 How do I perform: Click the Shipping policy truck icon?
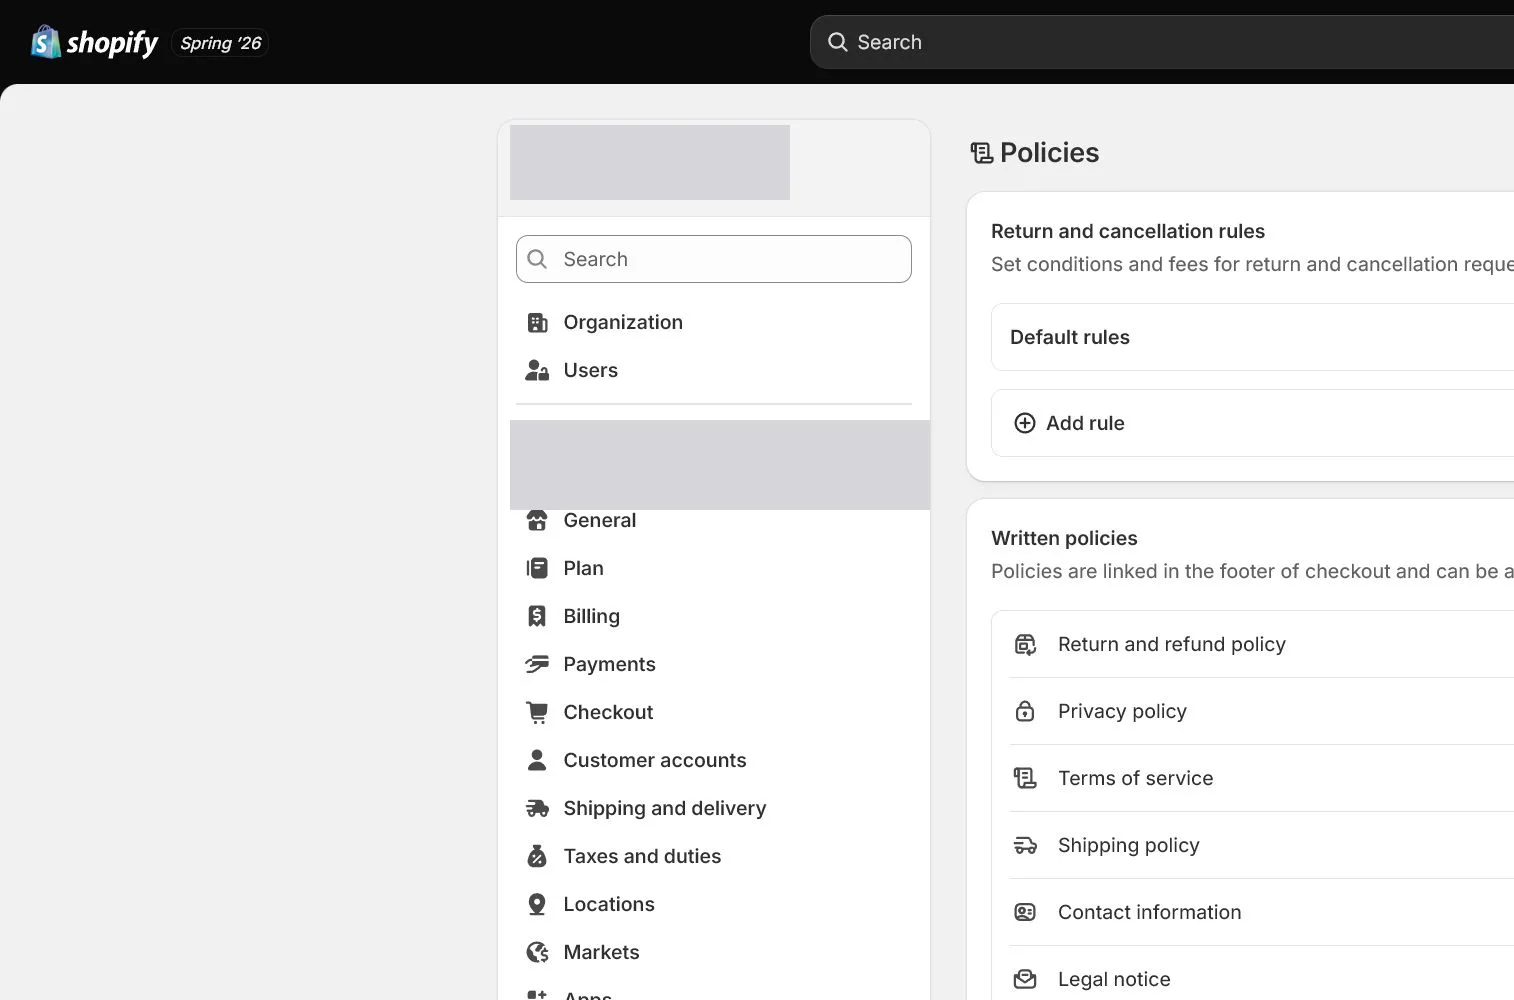(x=1025, y=845)
